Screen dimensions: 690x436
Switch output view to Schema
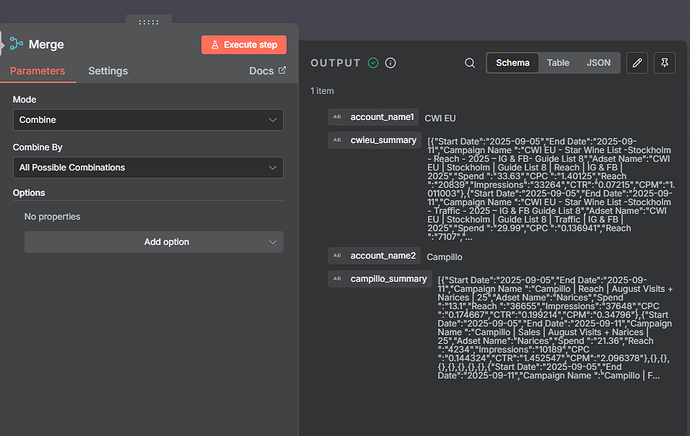[513, 63]
